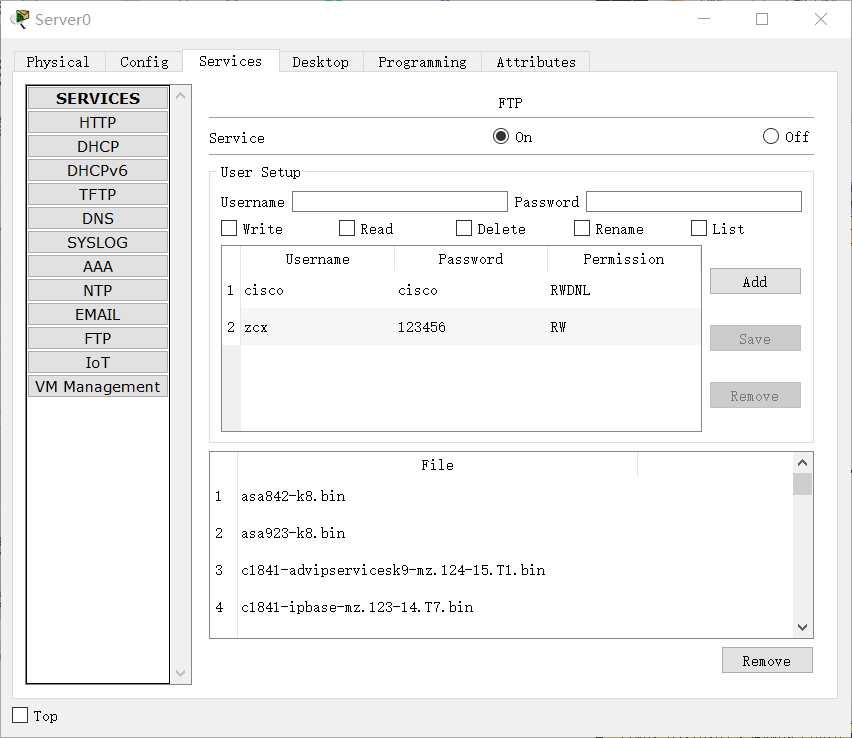
Task: Enable the Read permission checkbox
Action: click(347, 228)
